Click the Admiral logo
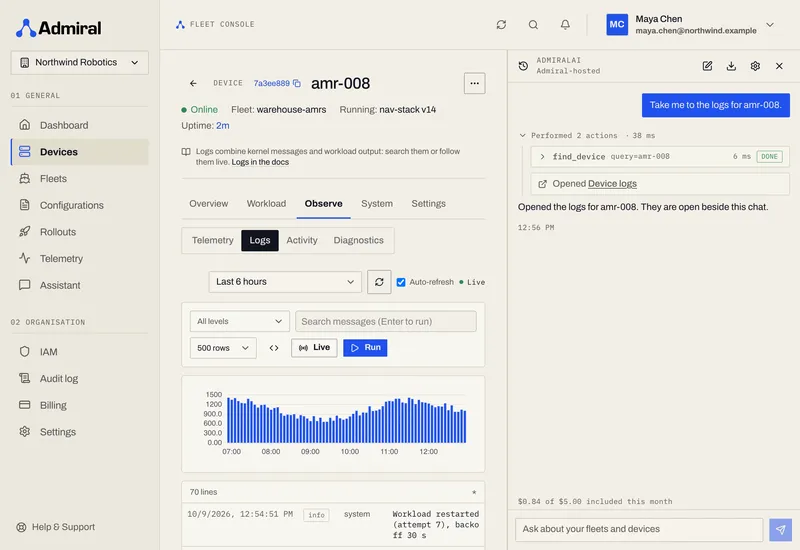 pos(58,28)
